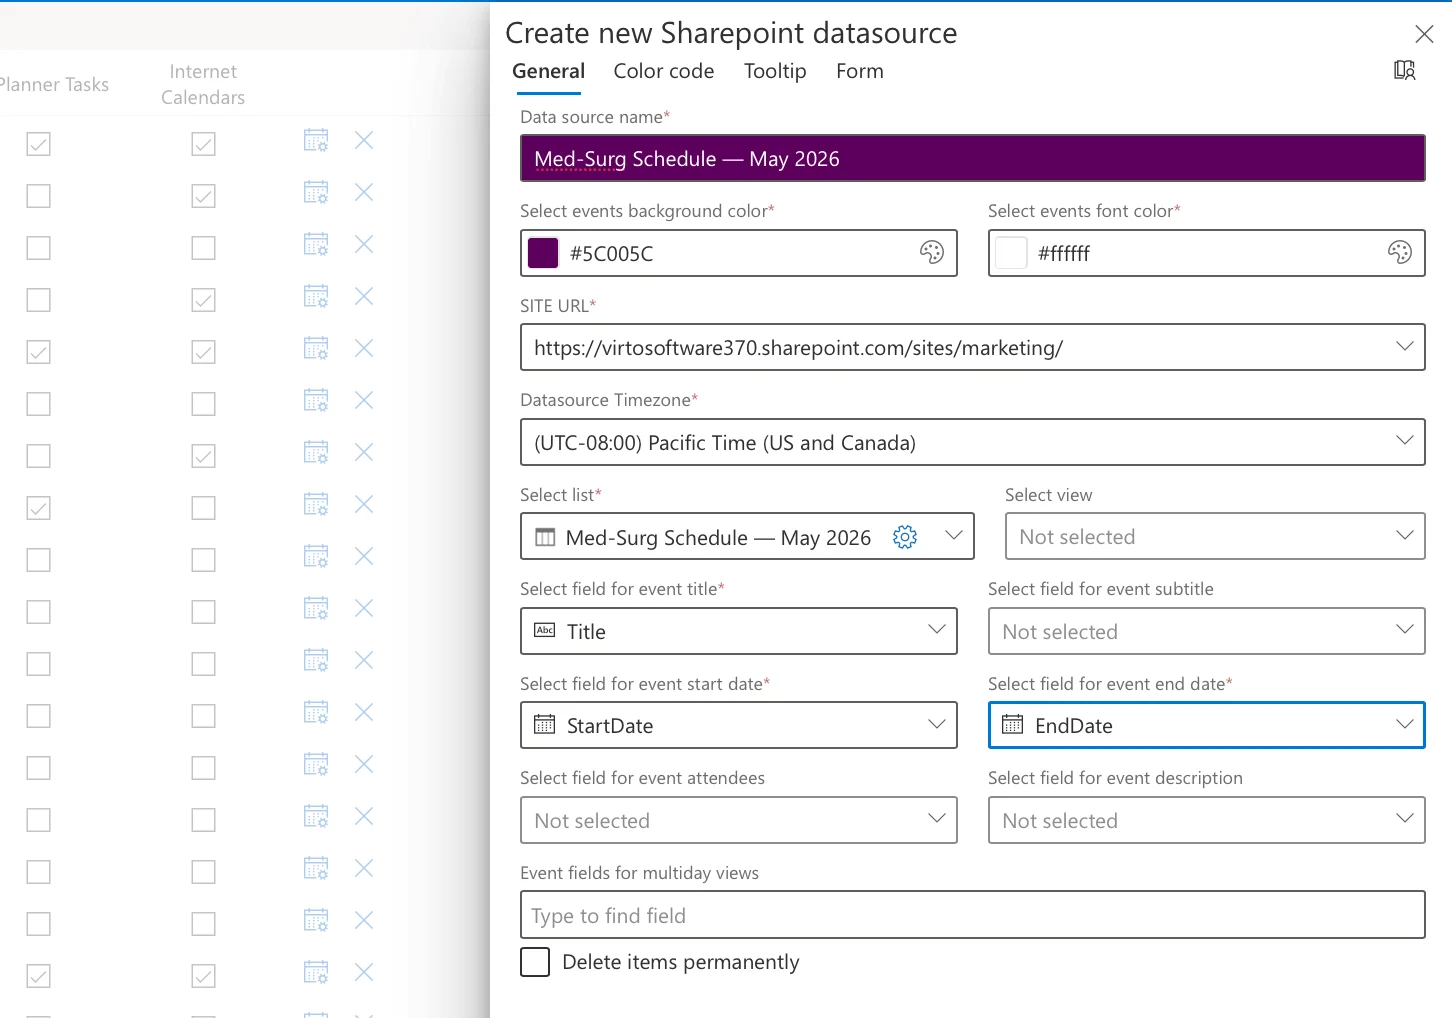Uncheck first row Internet Calendars checkbox
The height and width of the screenshot is (1018, 1452).
[x=203, y=144]
